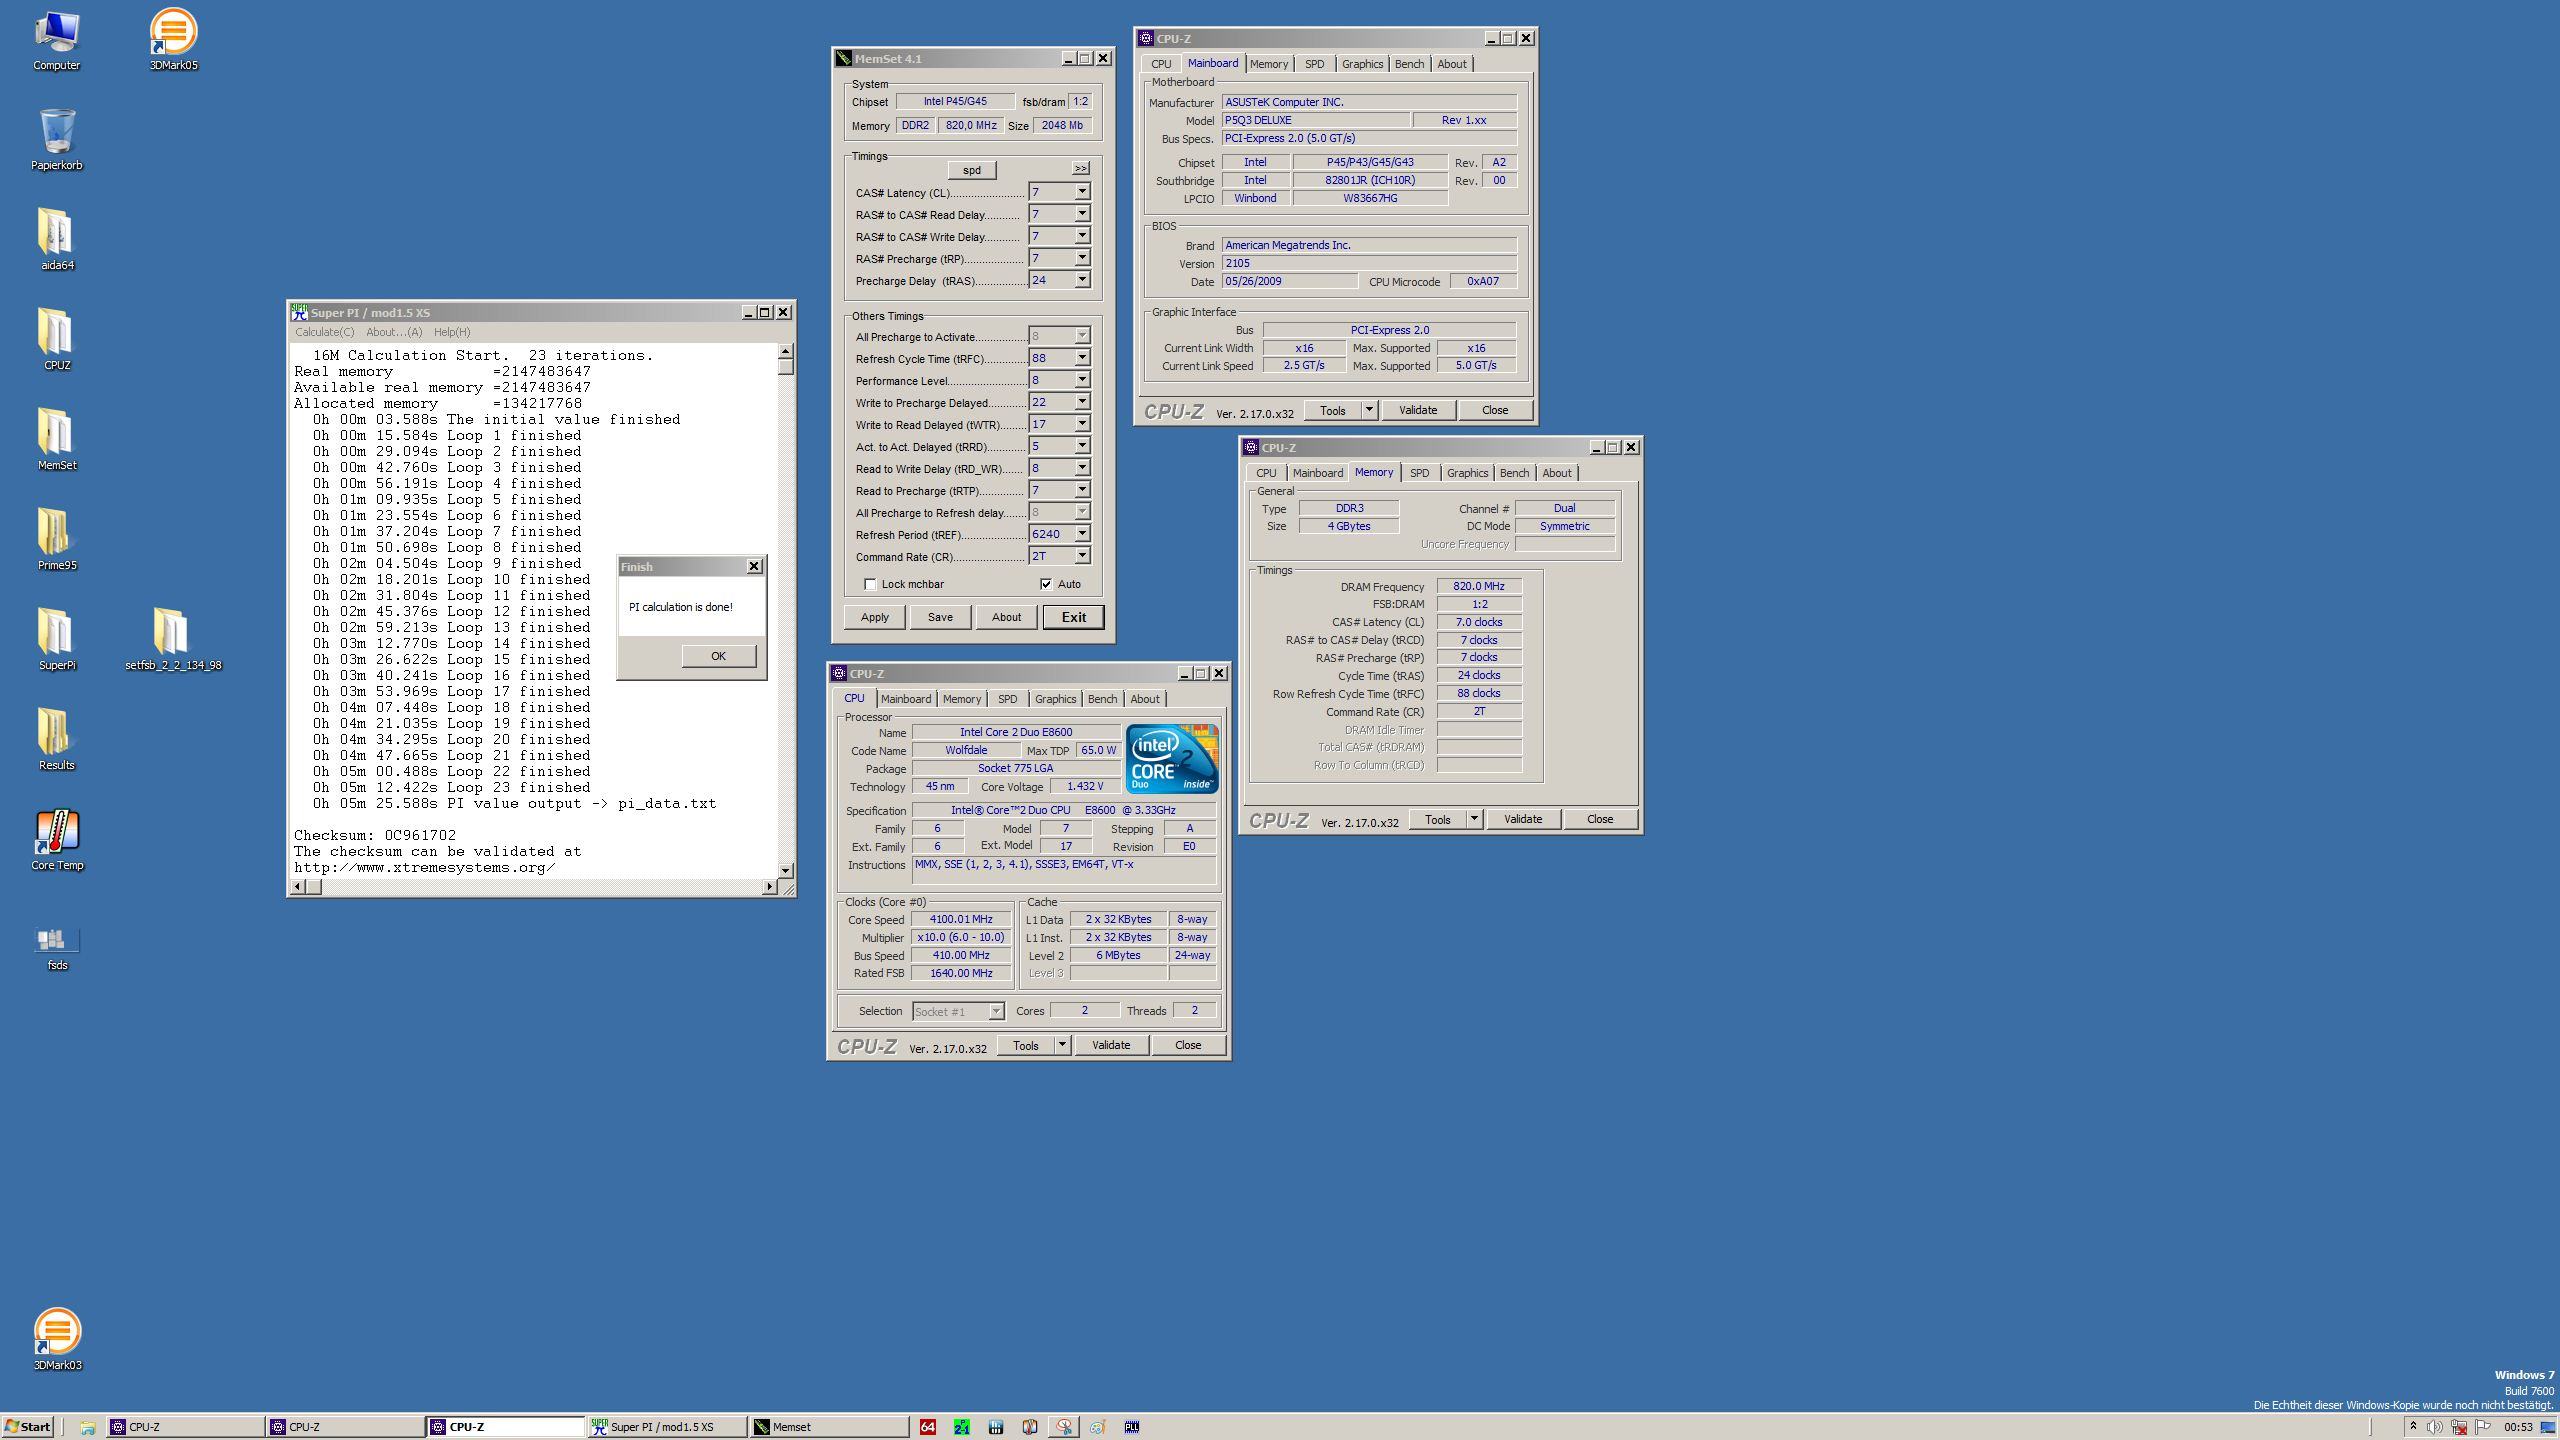Viewport: 2560px width, 1440px height.
Task: Switch to the SPD tab in the CPU-Z Memory window
Action: (1419, 474)
